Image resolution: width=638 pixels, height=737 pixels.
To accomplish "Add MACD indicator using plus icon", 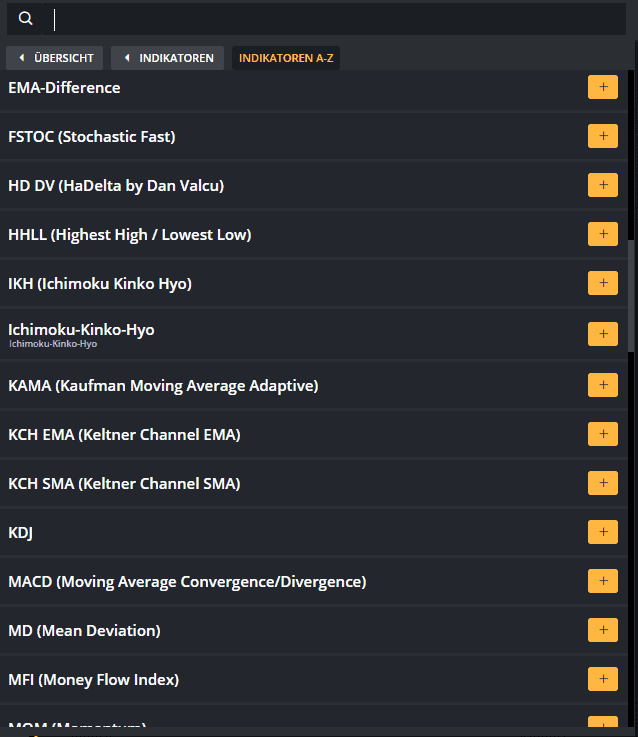I will [603, 580].
